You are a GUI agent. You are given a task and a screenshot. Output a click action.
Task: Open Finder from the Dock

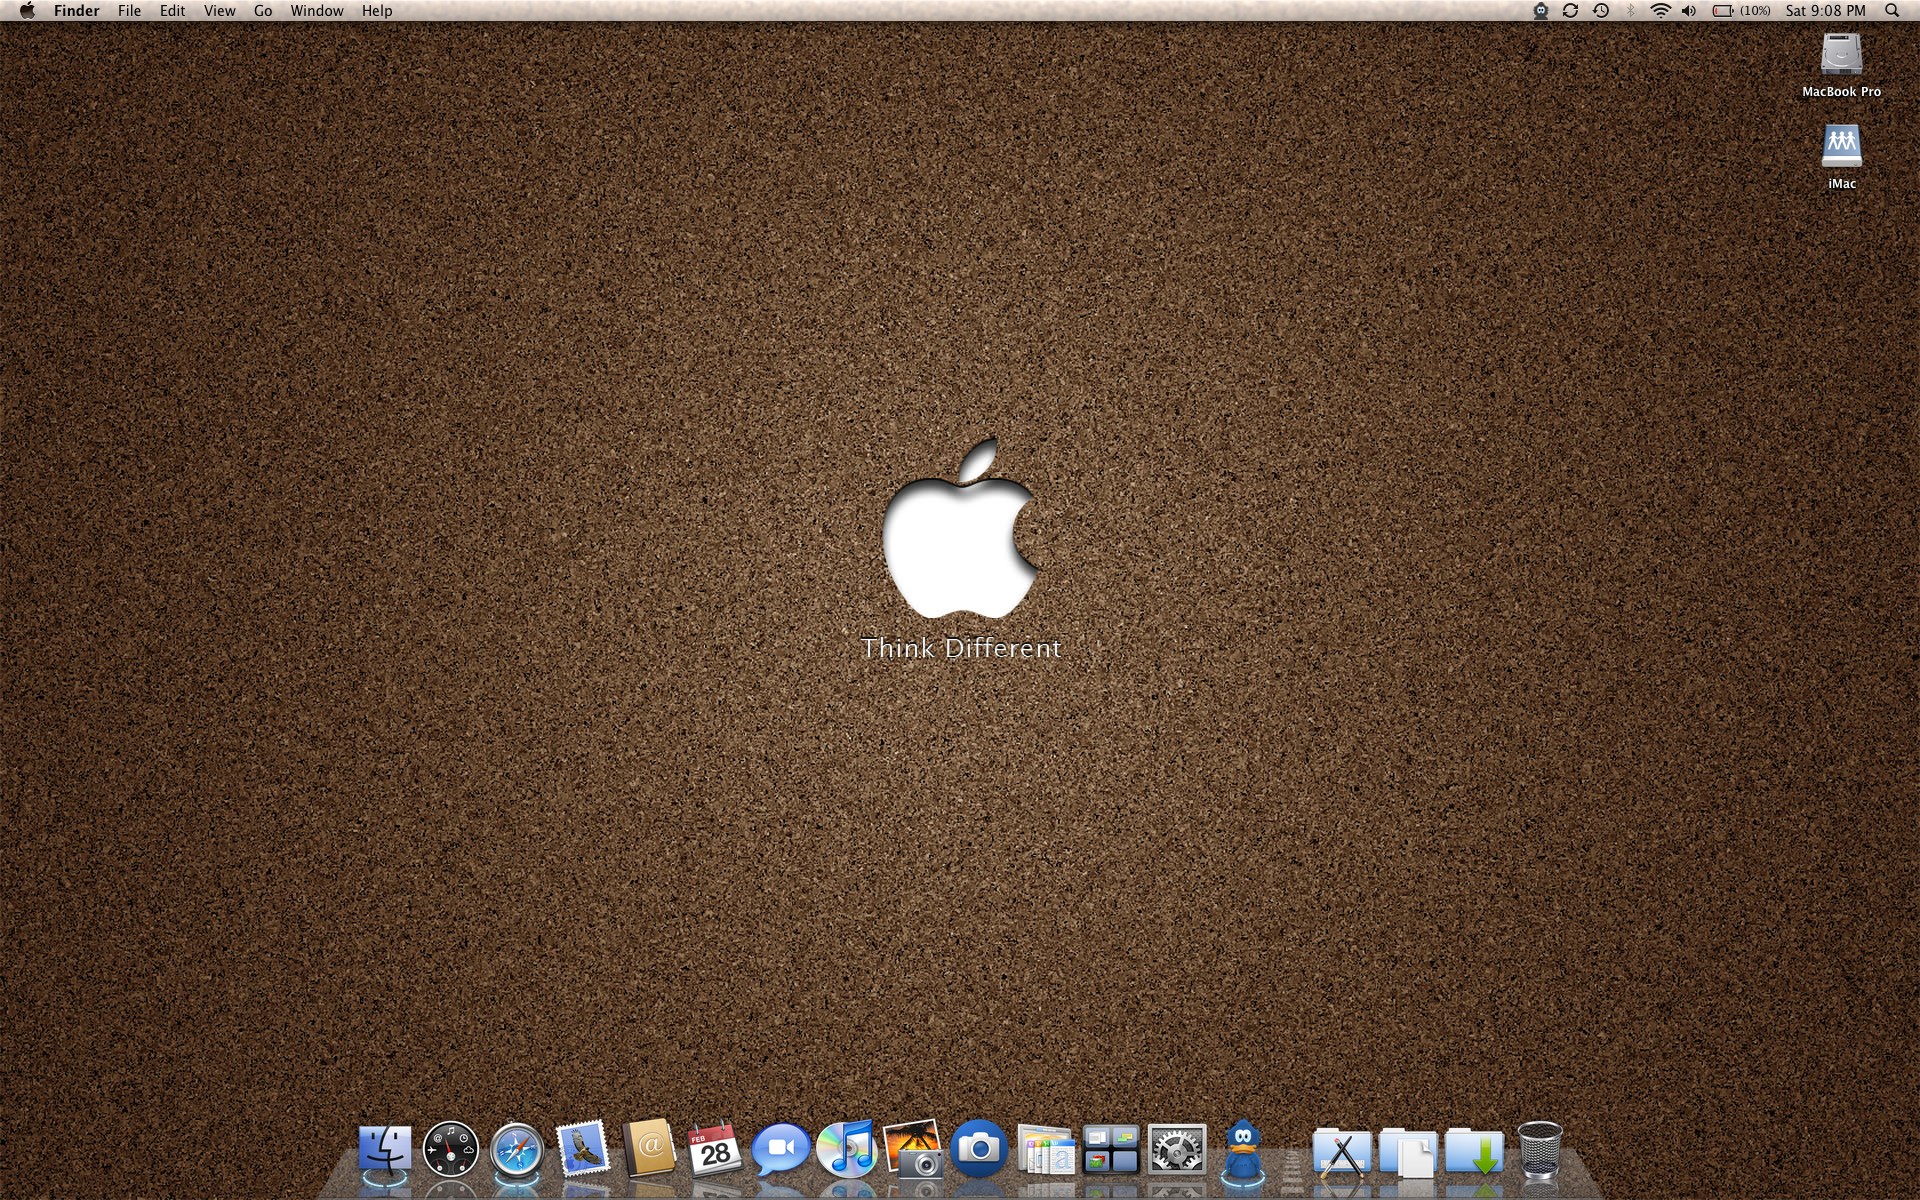point(385,1150)
